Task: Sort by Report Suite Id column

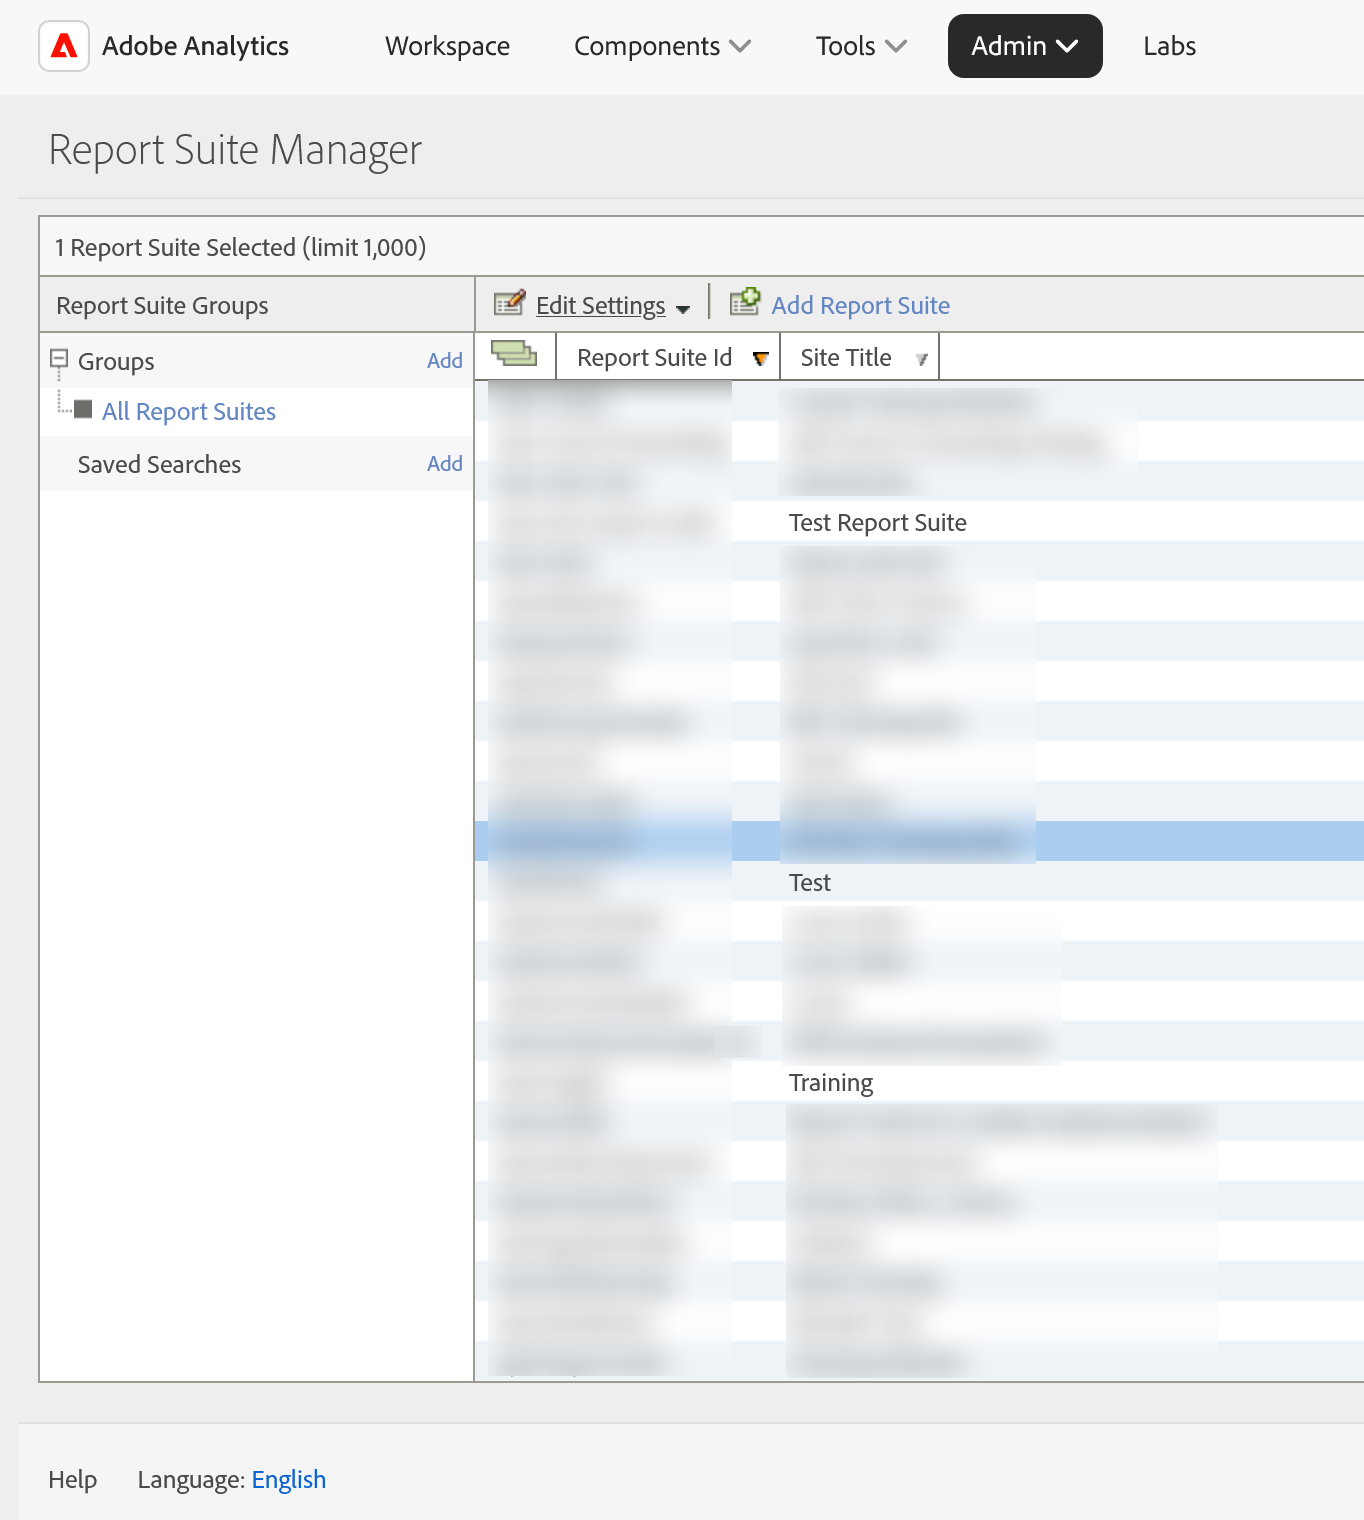Action: click(x=654, y=358)
